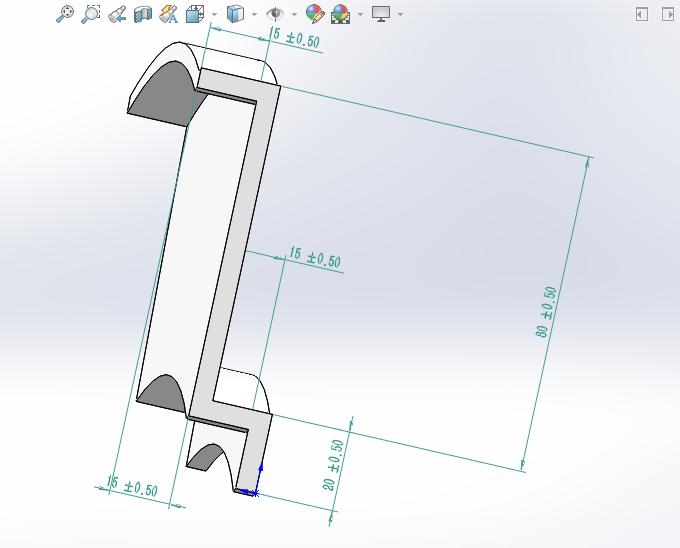The height and width of the screenshot is (548, 680).
Task: Open the Hide/Show Items dropdown arrow
Action: pyautogui.click(x=294, y=14)
